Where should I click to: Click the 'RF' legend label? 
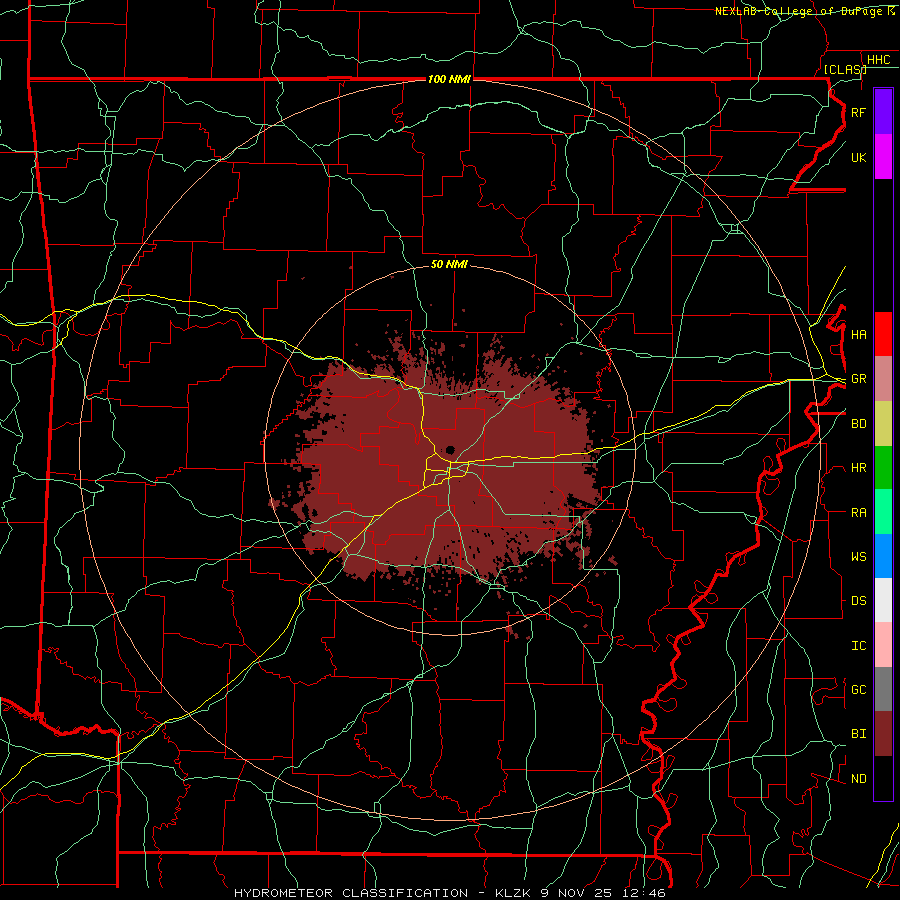point(858,112)
